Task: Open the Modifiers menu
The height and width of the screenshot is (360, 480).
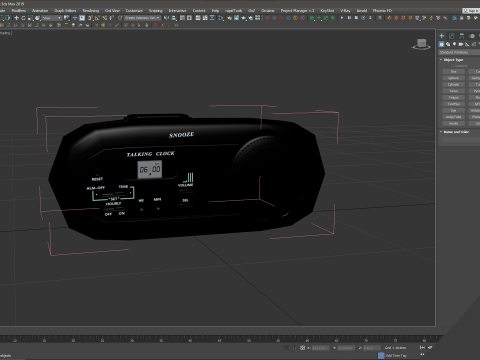Action: [x=19, y=11]
